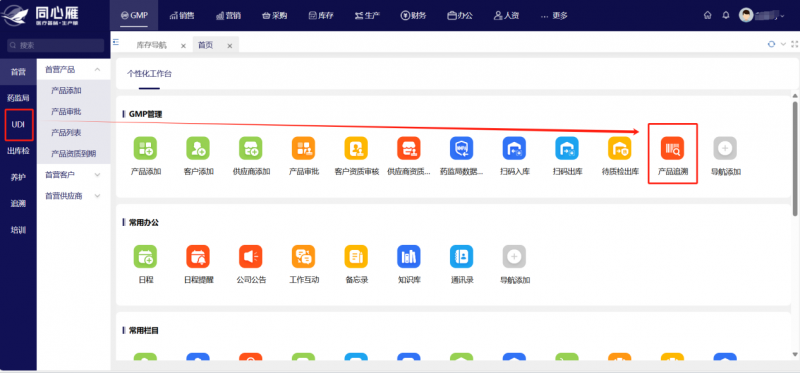Viewport: 800px width, 373px height.
Task: Click the vertical scrollbar of the workspace
Action: click(795, 158)
